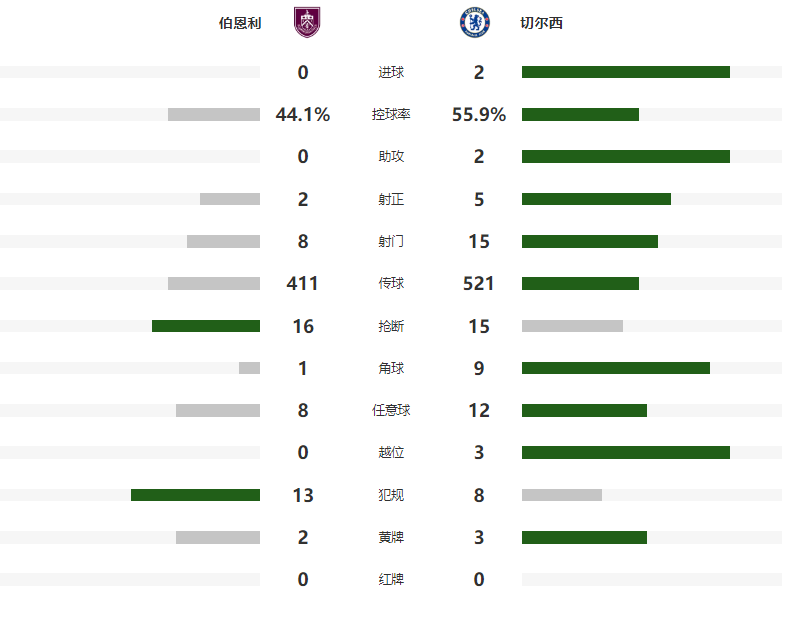Click the 控球率 stat label
785x618 pixels.
point(391,115)
